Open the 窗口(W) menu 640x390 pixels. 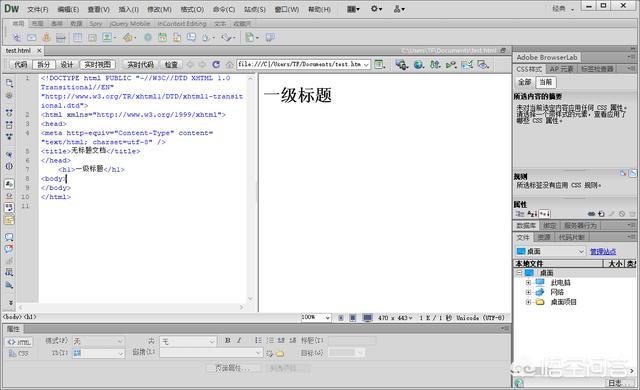point(287,9)
